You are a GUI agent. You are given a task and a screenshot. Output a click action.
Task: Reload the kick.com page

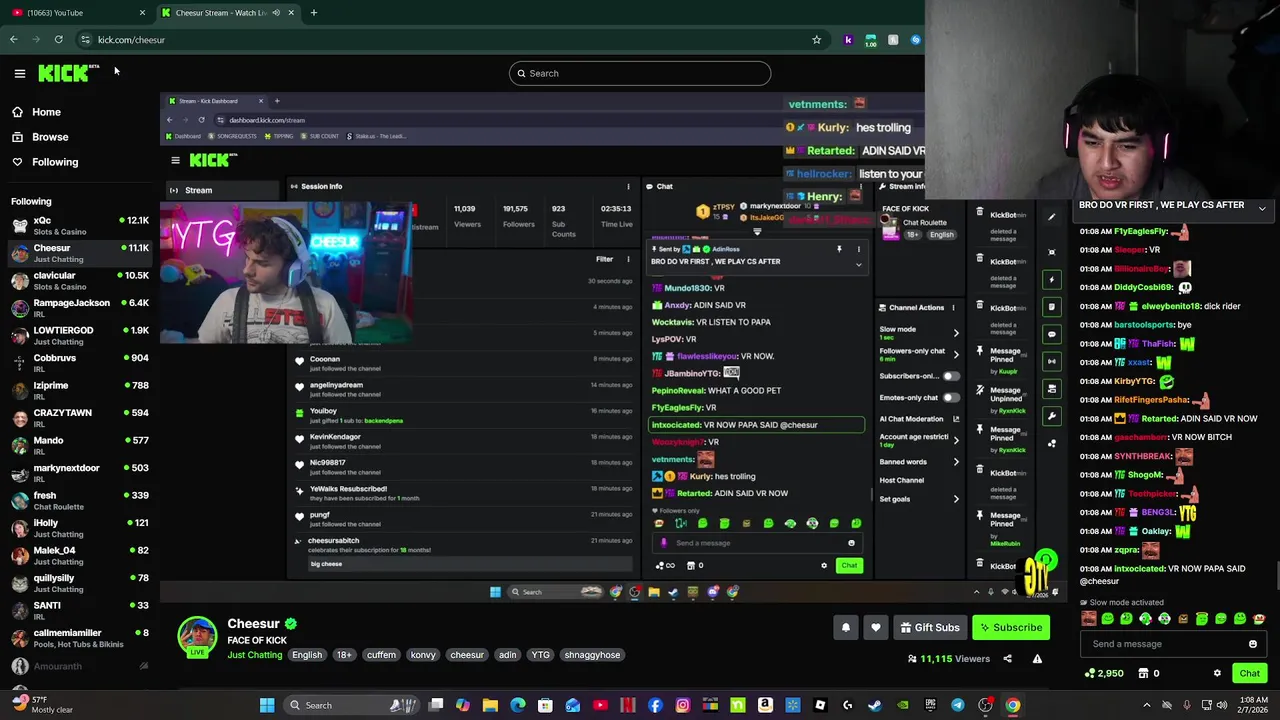click(58, 40)
